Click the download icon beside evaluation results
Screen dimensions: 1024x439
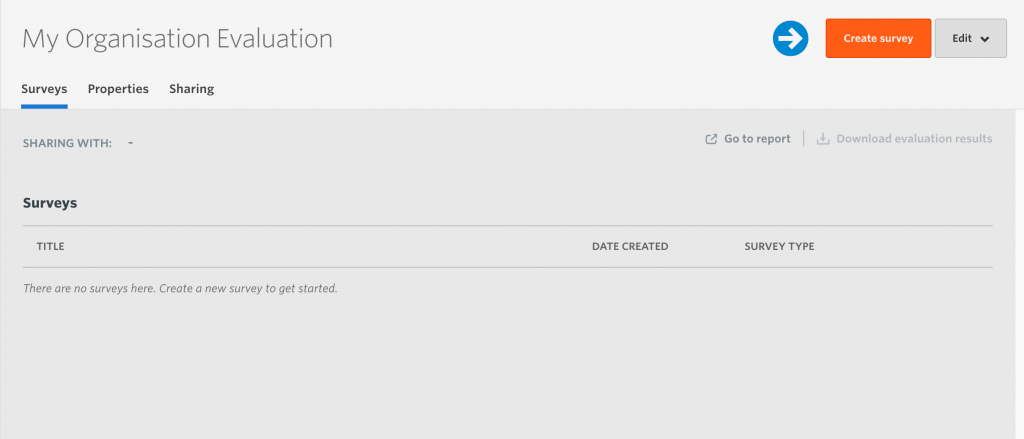(824, 139)
